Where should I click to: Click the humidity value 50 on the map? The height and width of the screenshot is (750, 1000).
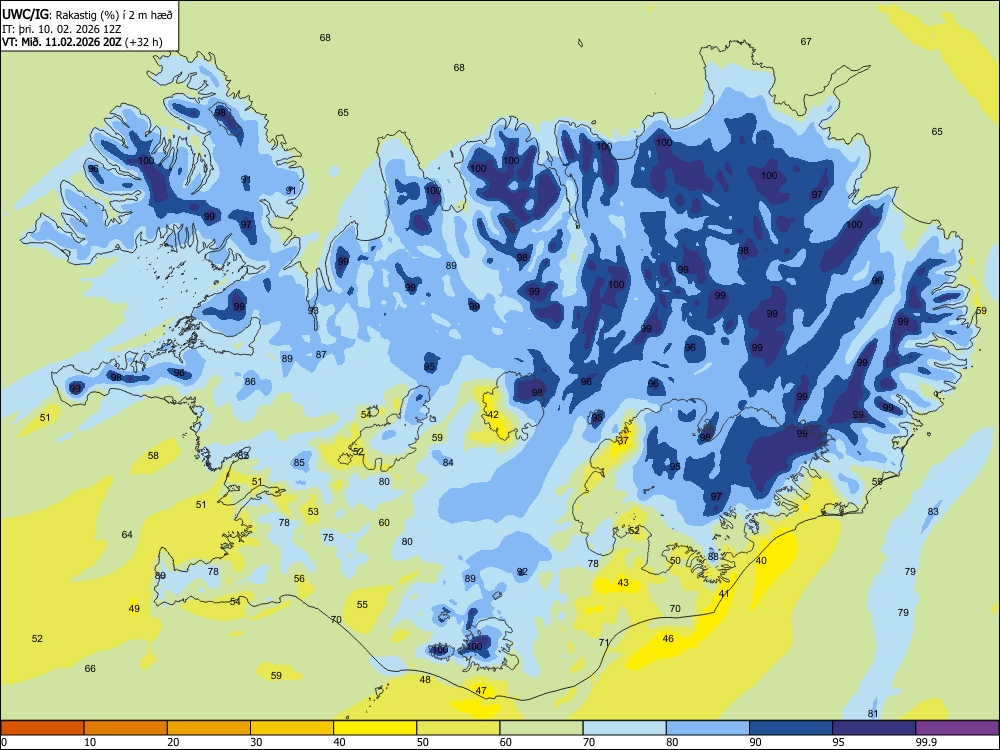[x=675, y=561]
